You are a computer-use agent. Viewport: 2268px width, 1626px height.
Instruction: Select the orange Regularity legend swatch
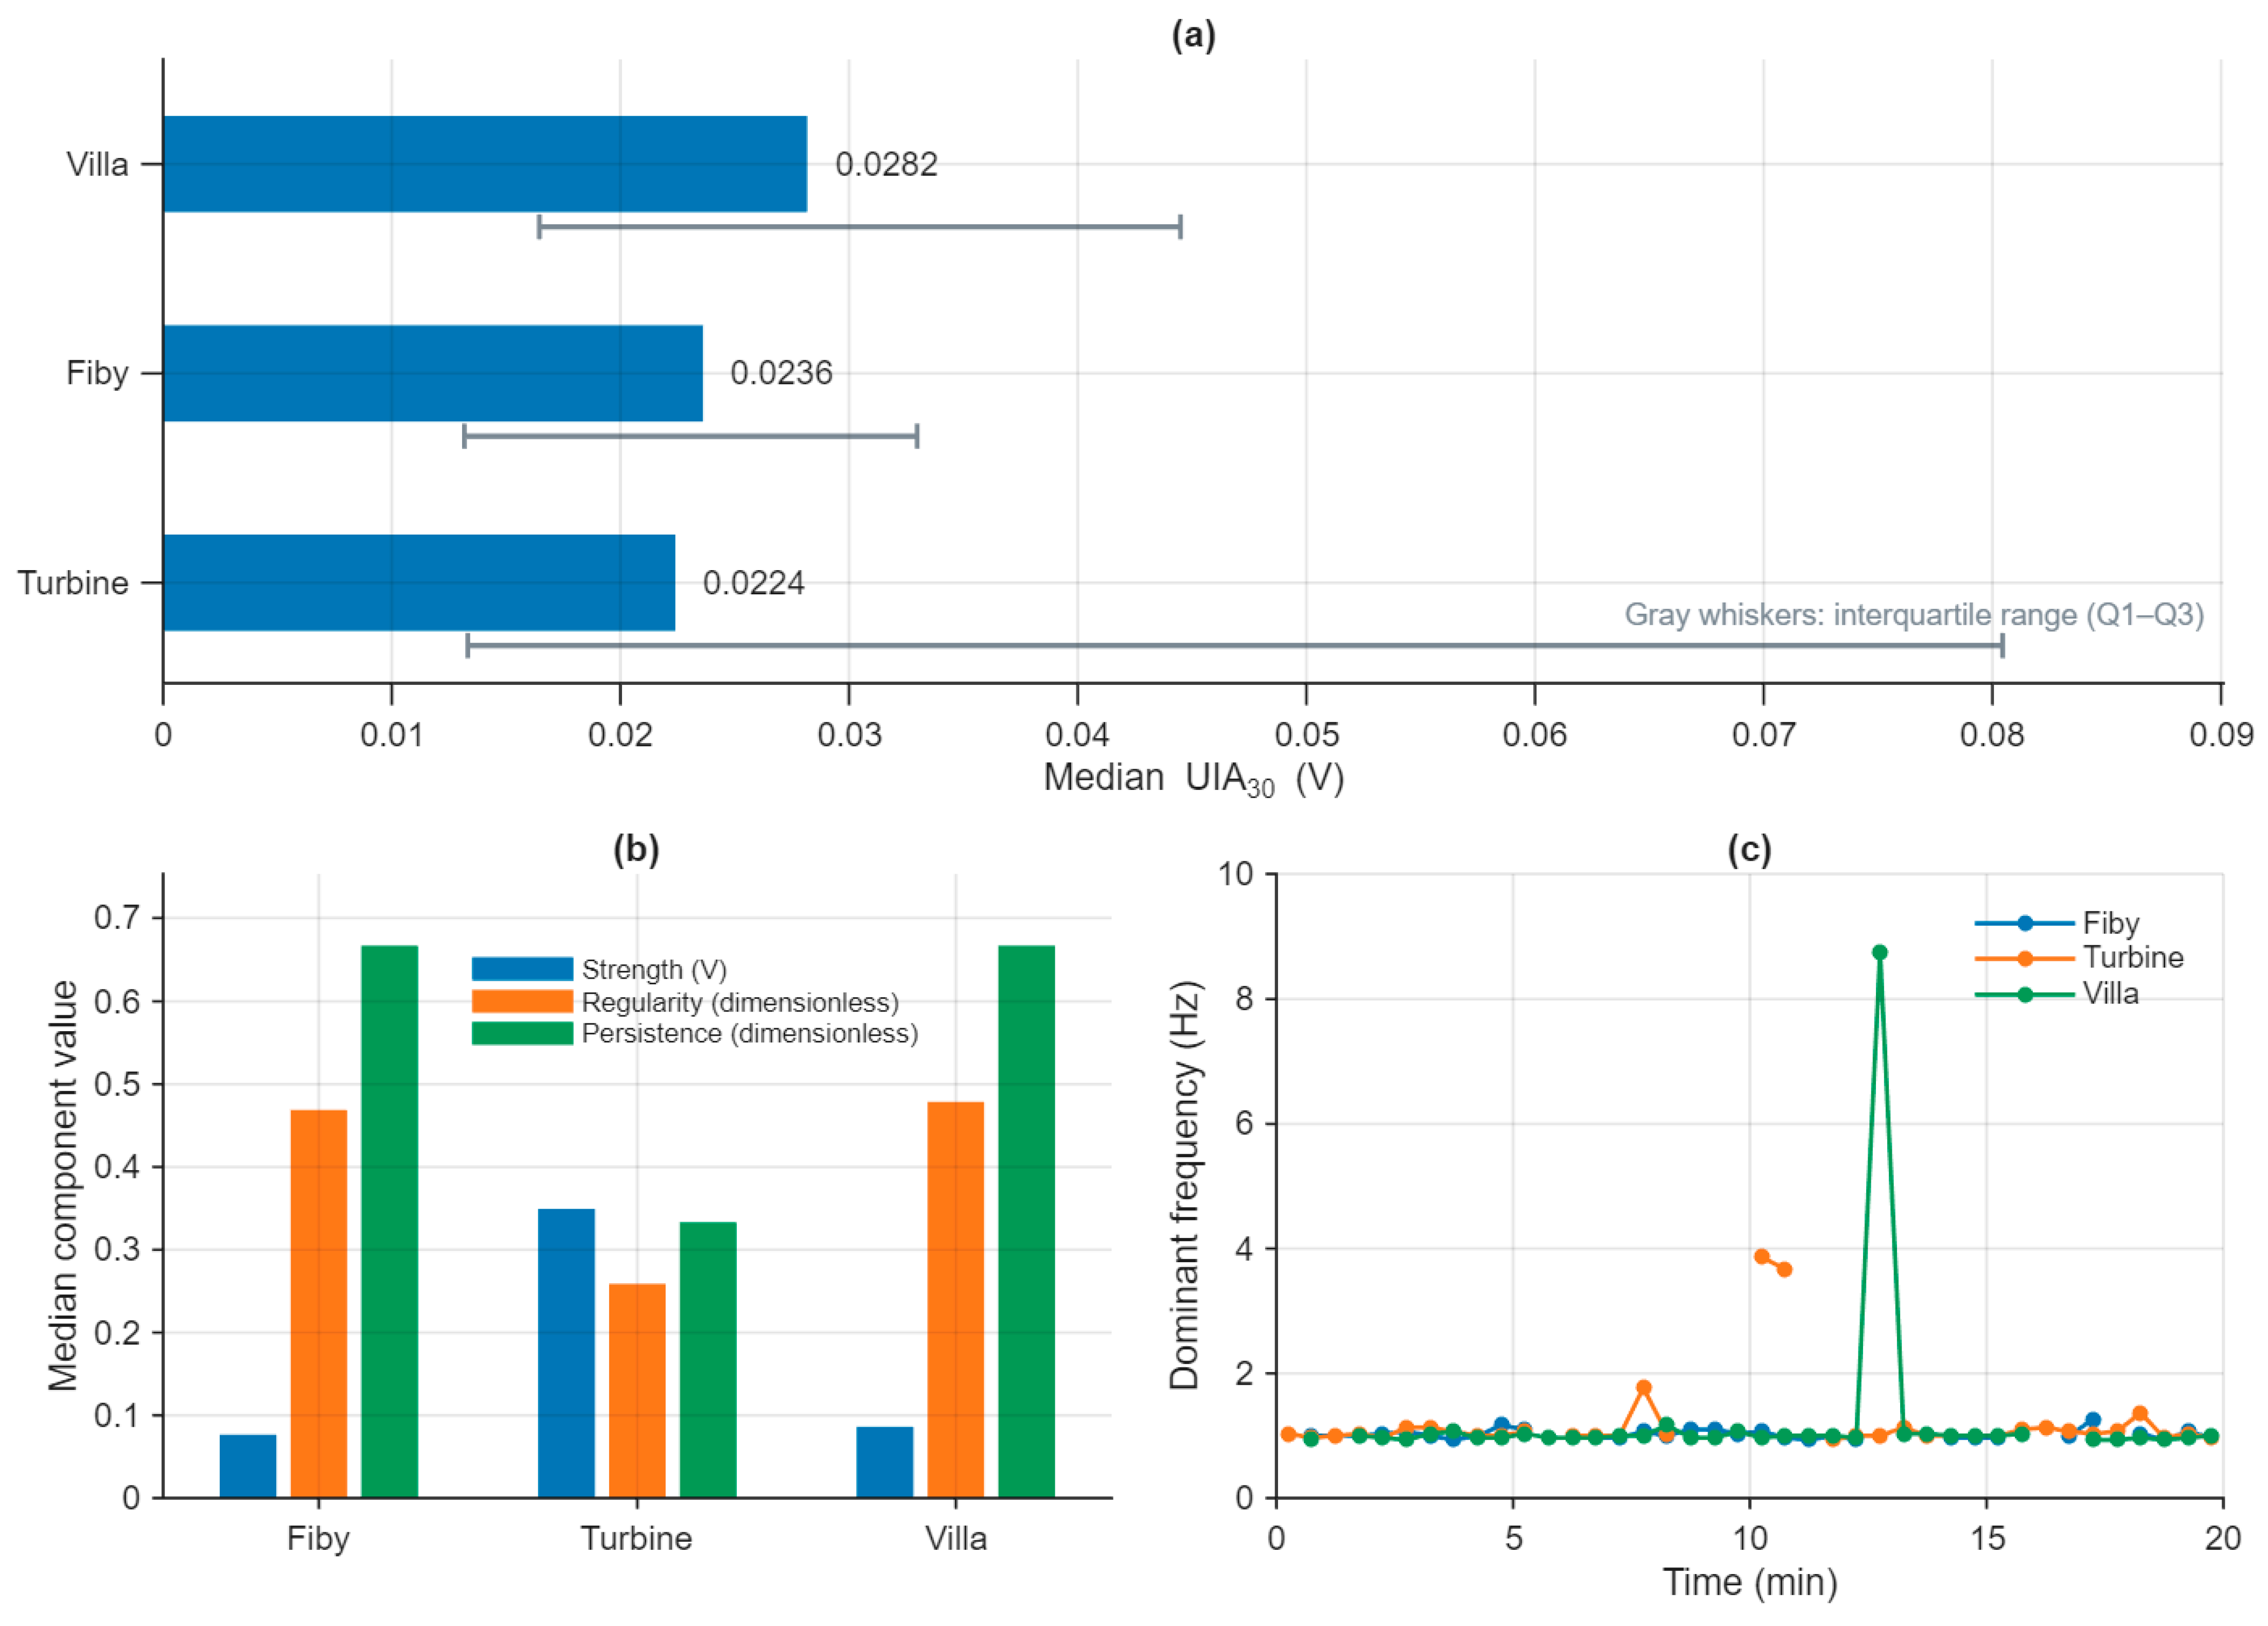coord(522,1001)
